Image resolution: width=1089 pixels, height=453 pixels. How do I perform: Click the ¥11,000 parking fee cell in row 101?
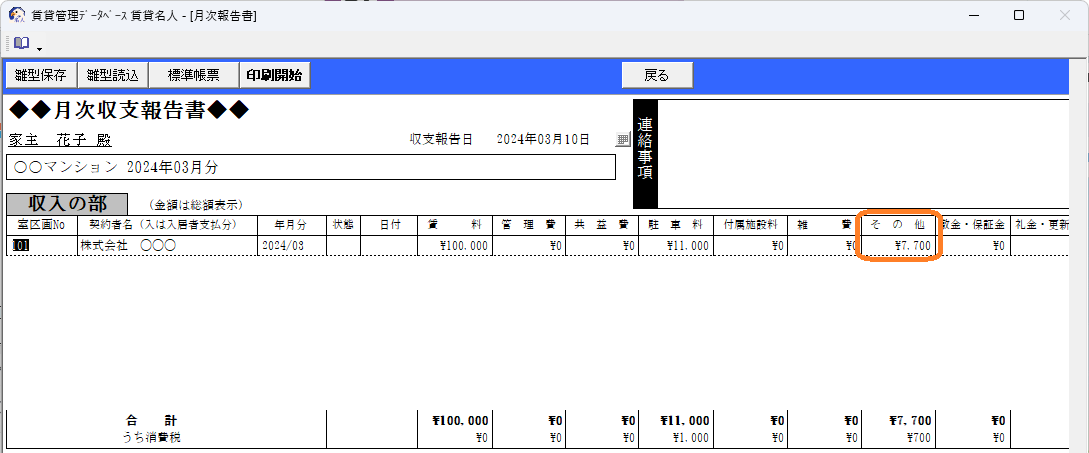click(x=676, y=245)
